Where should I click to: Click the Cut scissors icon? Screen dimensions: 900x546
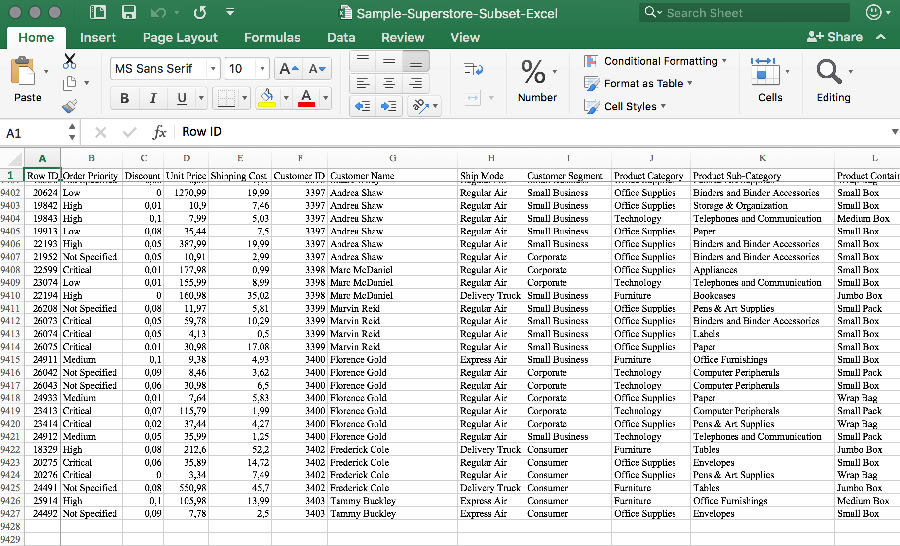pos(69,60)
